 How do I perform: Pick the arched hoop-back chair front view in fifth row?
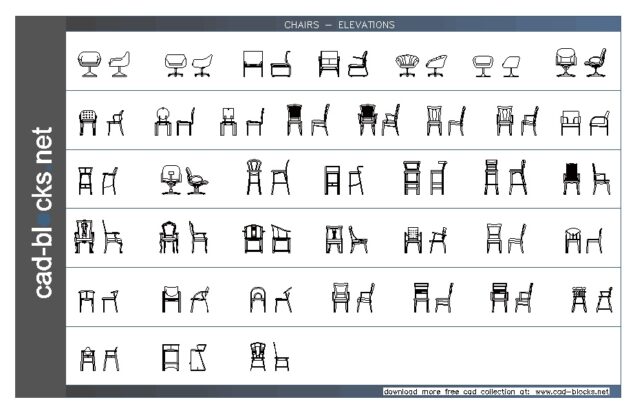coord(258,299)
